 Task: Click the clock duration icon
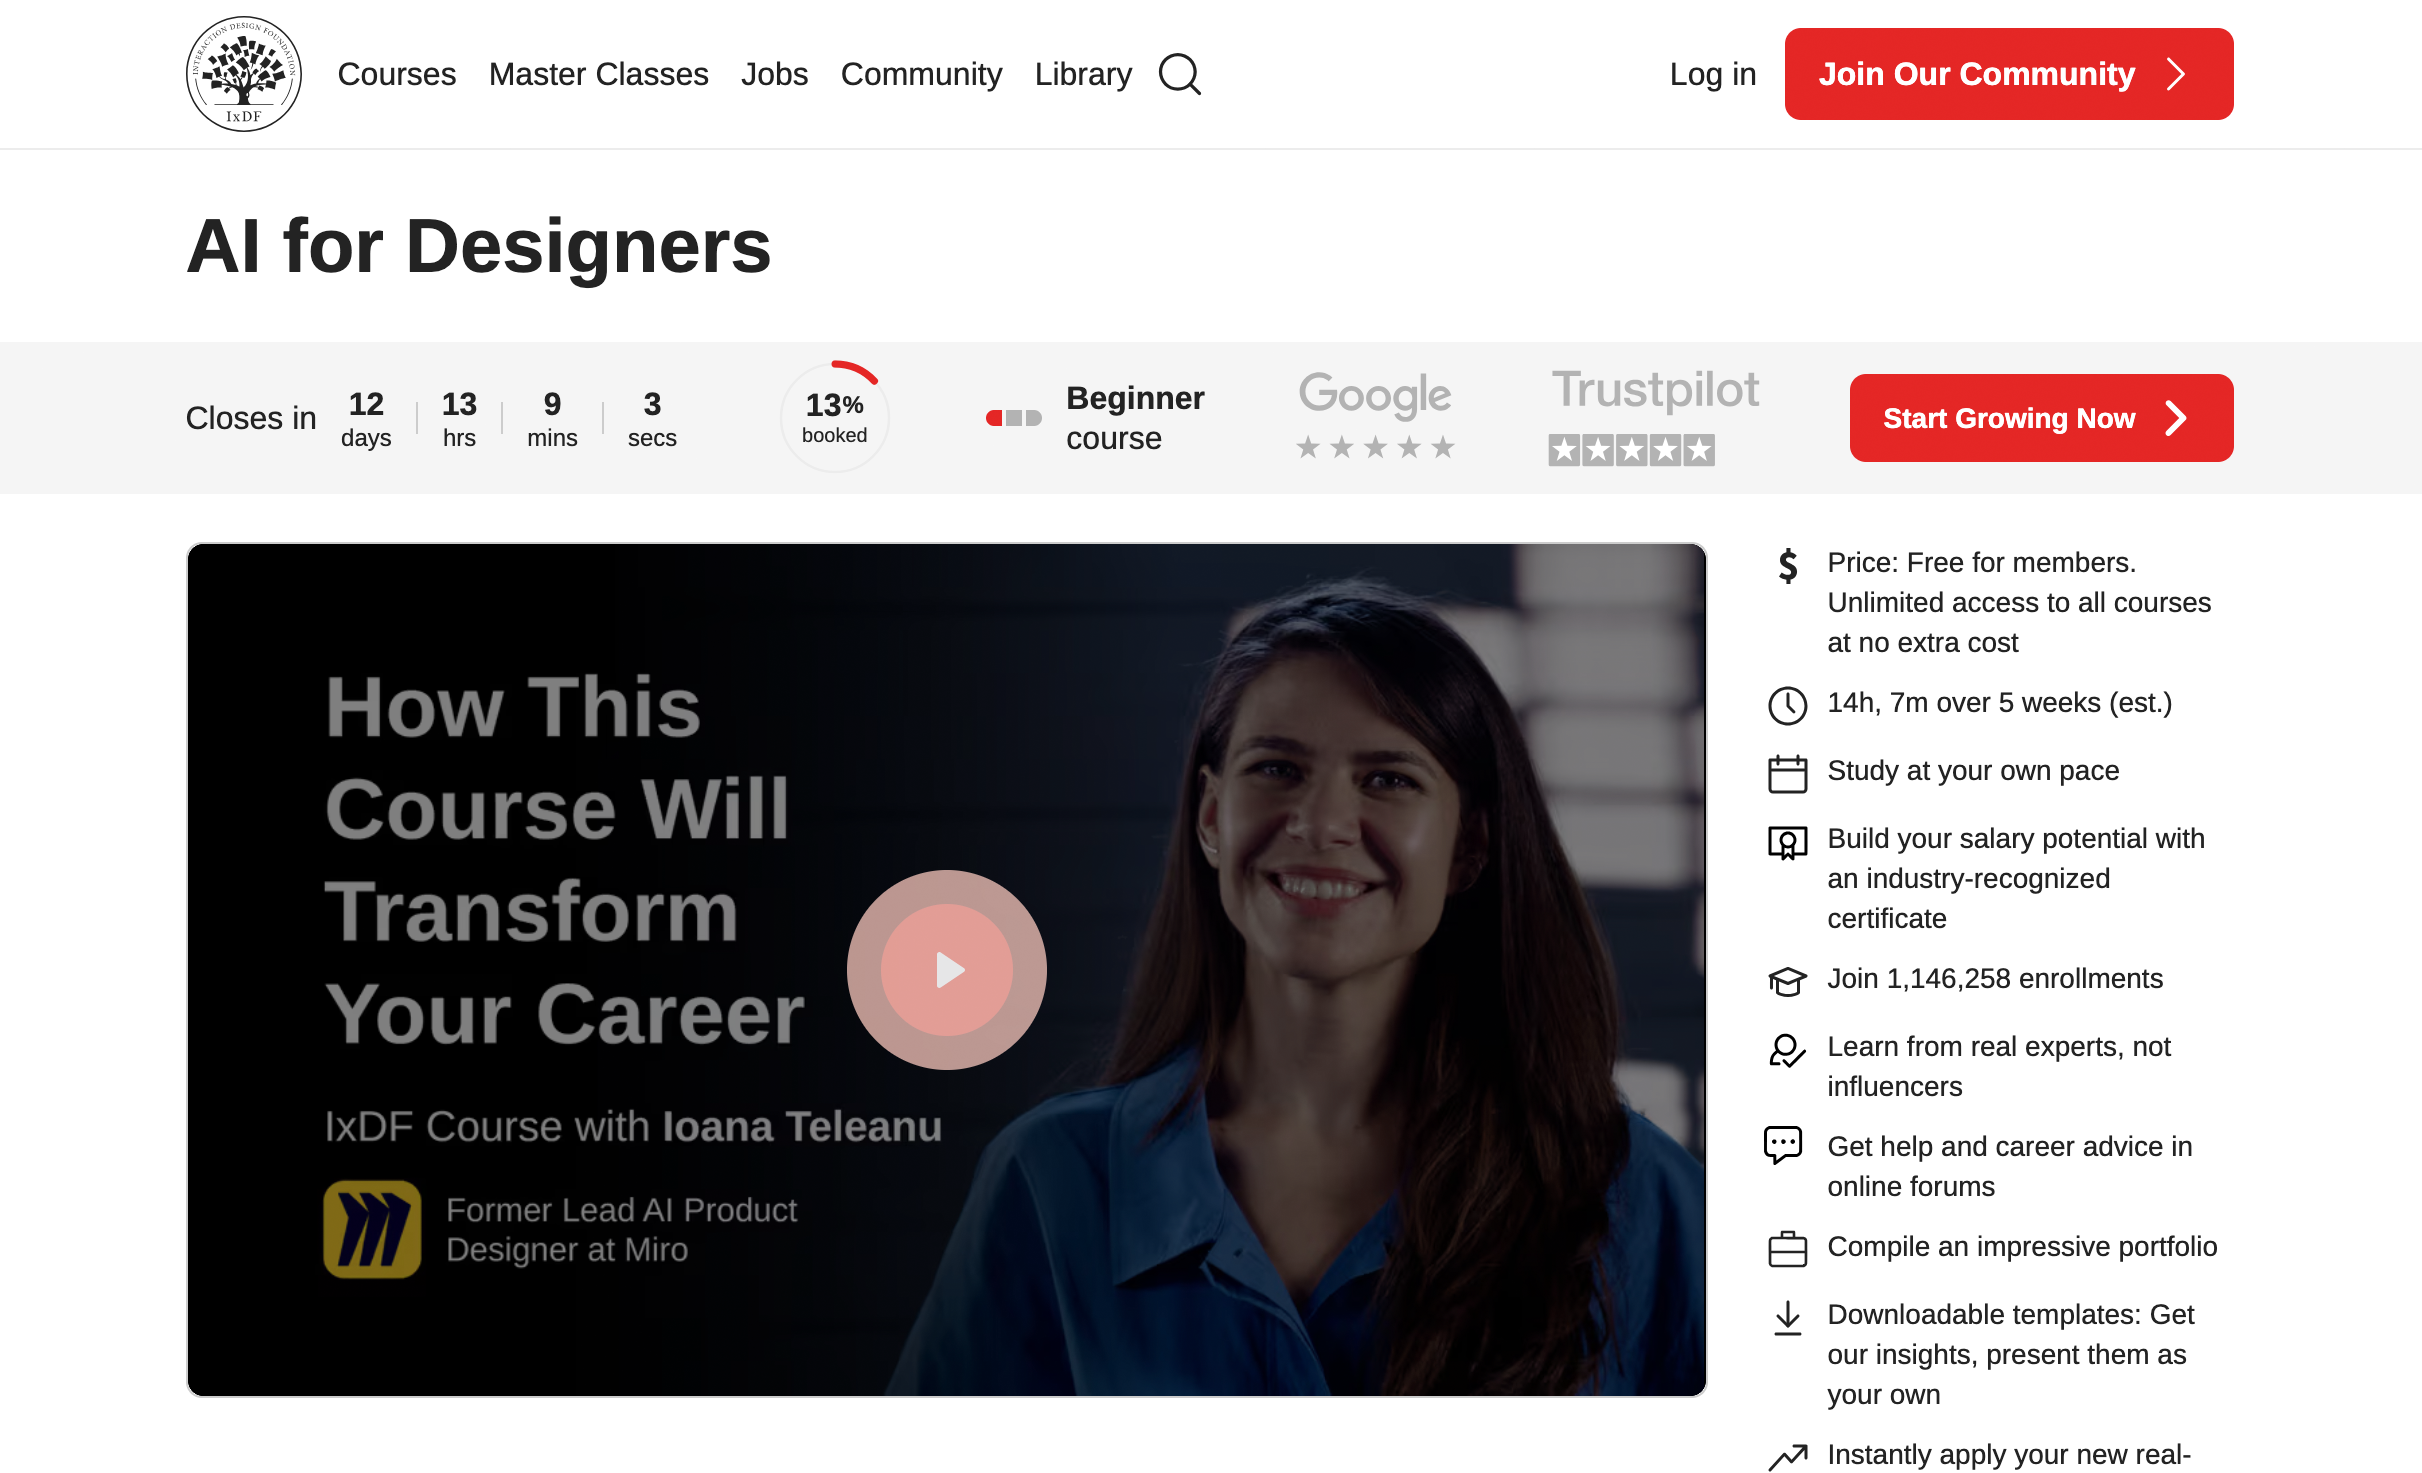coord(1787,705)
